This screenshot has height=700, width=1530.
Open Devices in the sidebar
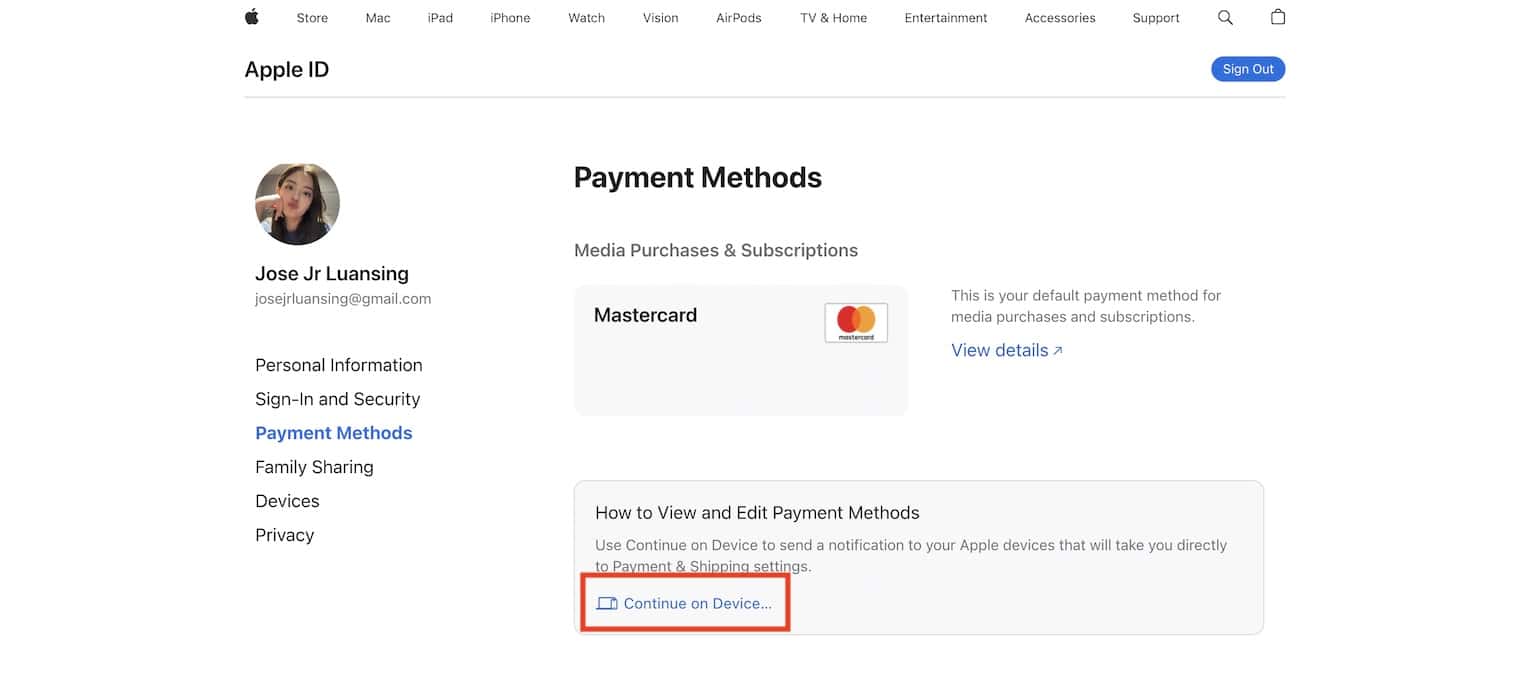pos(287,501)
